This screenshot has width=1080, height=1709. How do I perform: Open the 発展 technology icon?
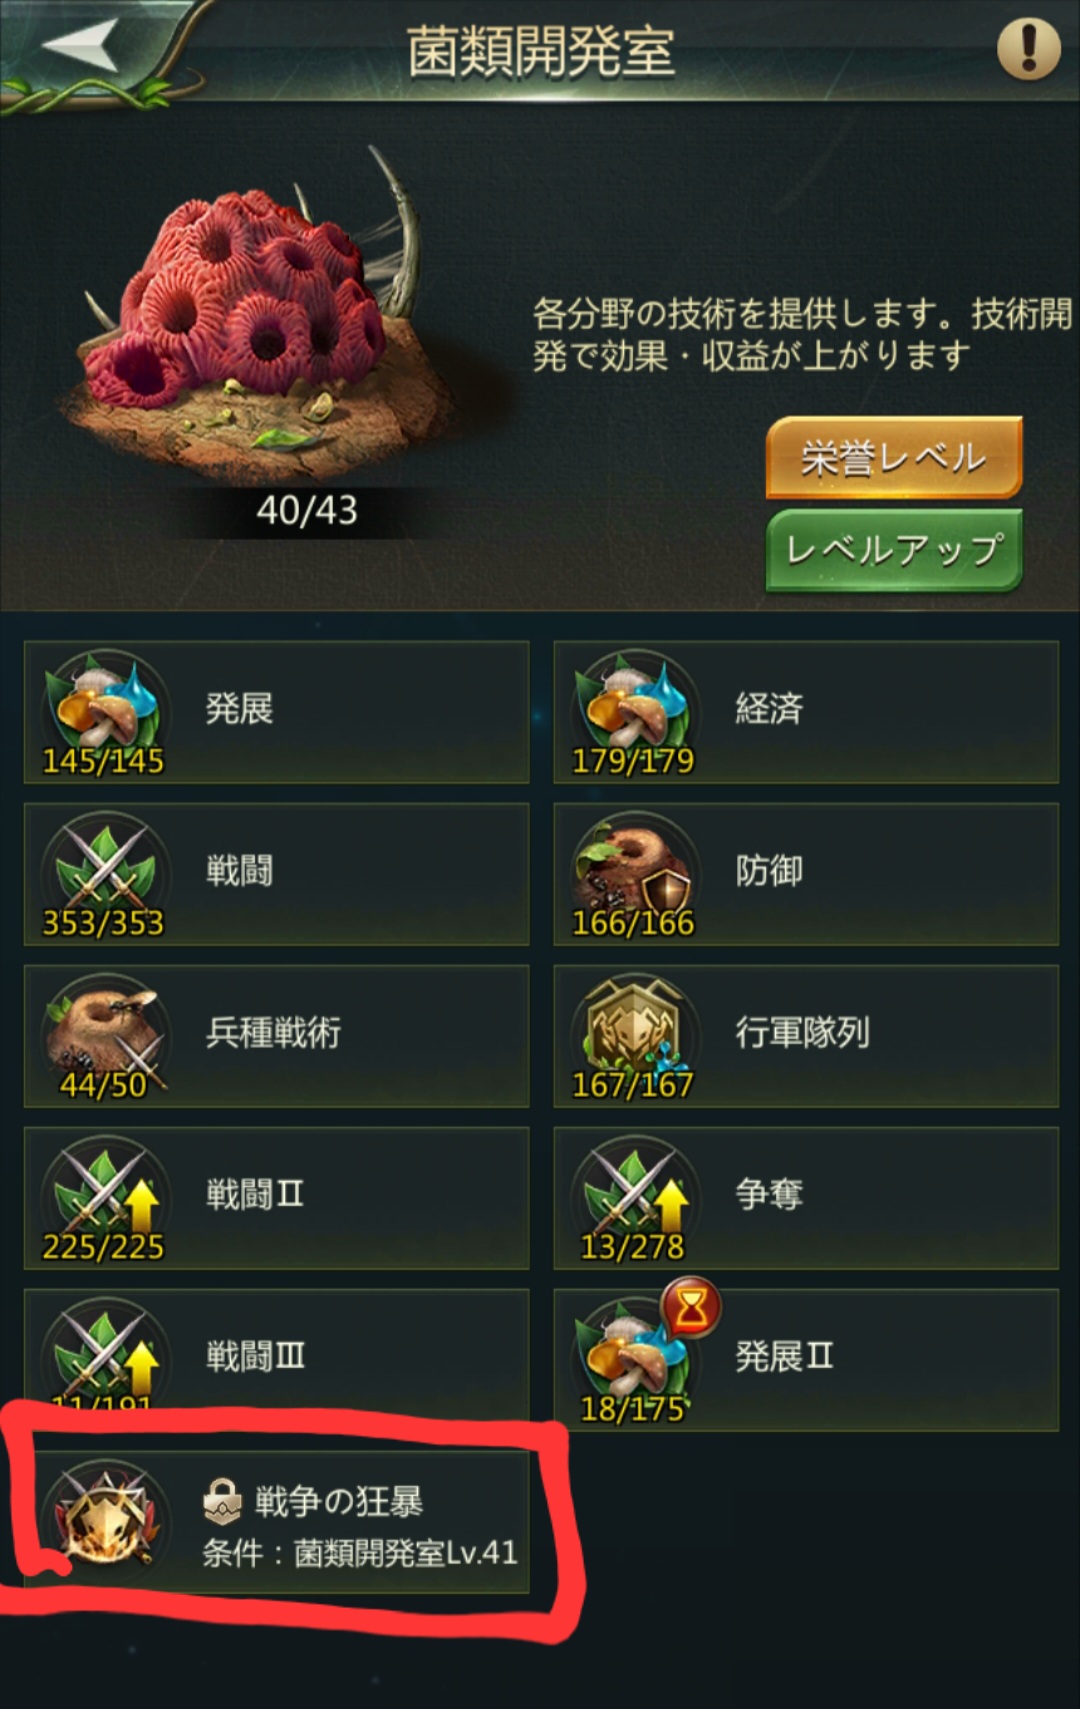coord(102,706)
